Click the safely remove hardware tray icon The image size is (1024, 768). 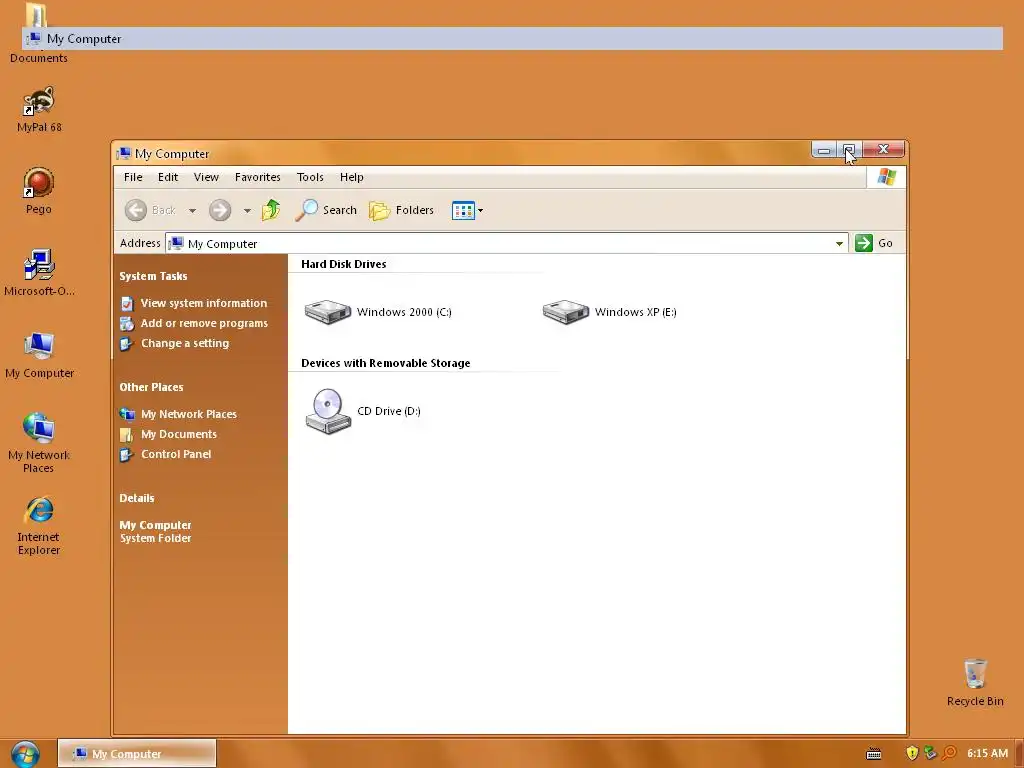(x=931, y=753)
